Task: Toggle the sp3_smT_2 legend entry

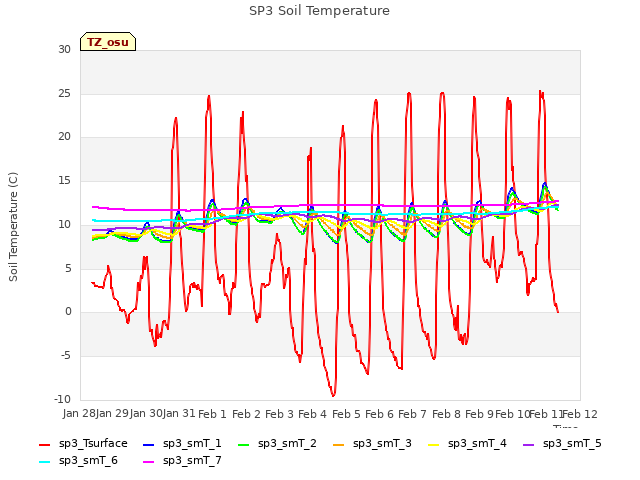Action: point(277,444)
